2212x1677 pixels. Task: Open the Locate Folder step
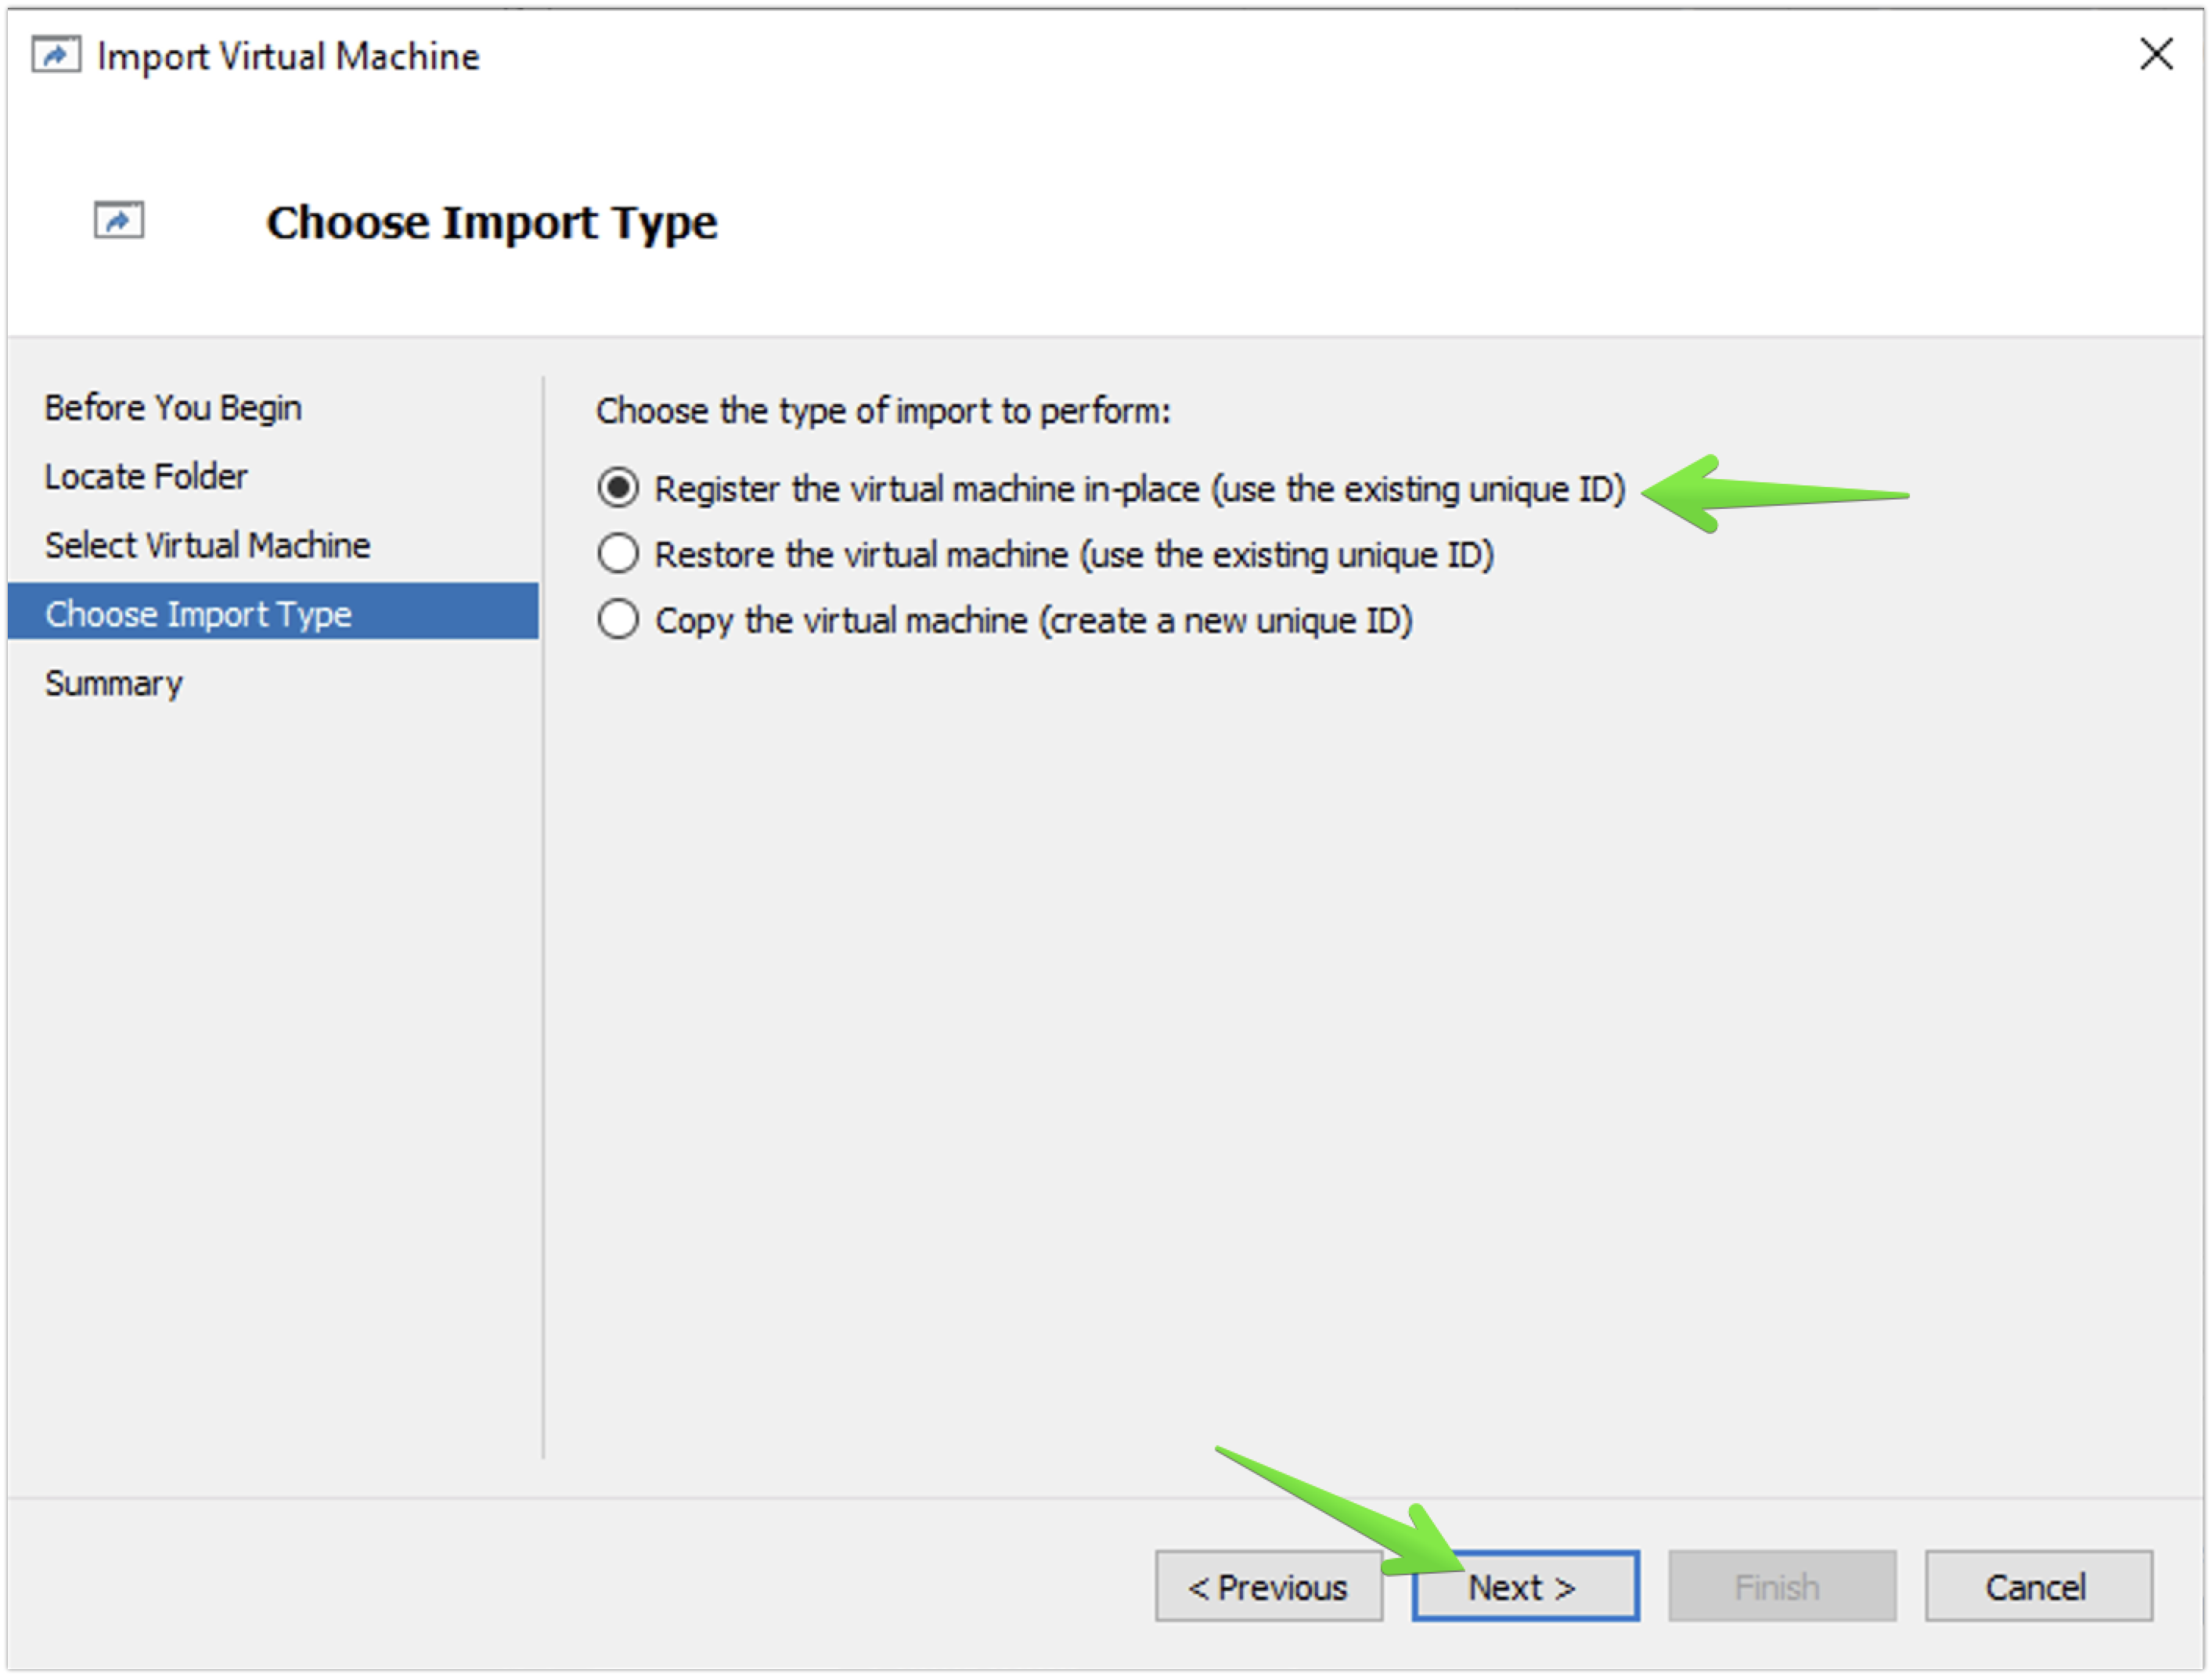pyautogui.click(x=146, y=477)
